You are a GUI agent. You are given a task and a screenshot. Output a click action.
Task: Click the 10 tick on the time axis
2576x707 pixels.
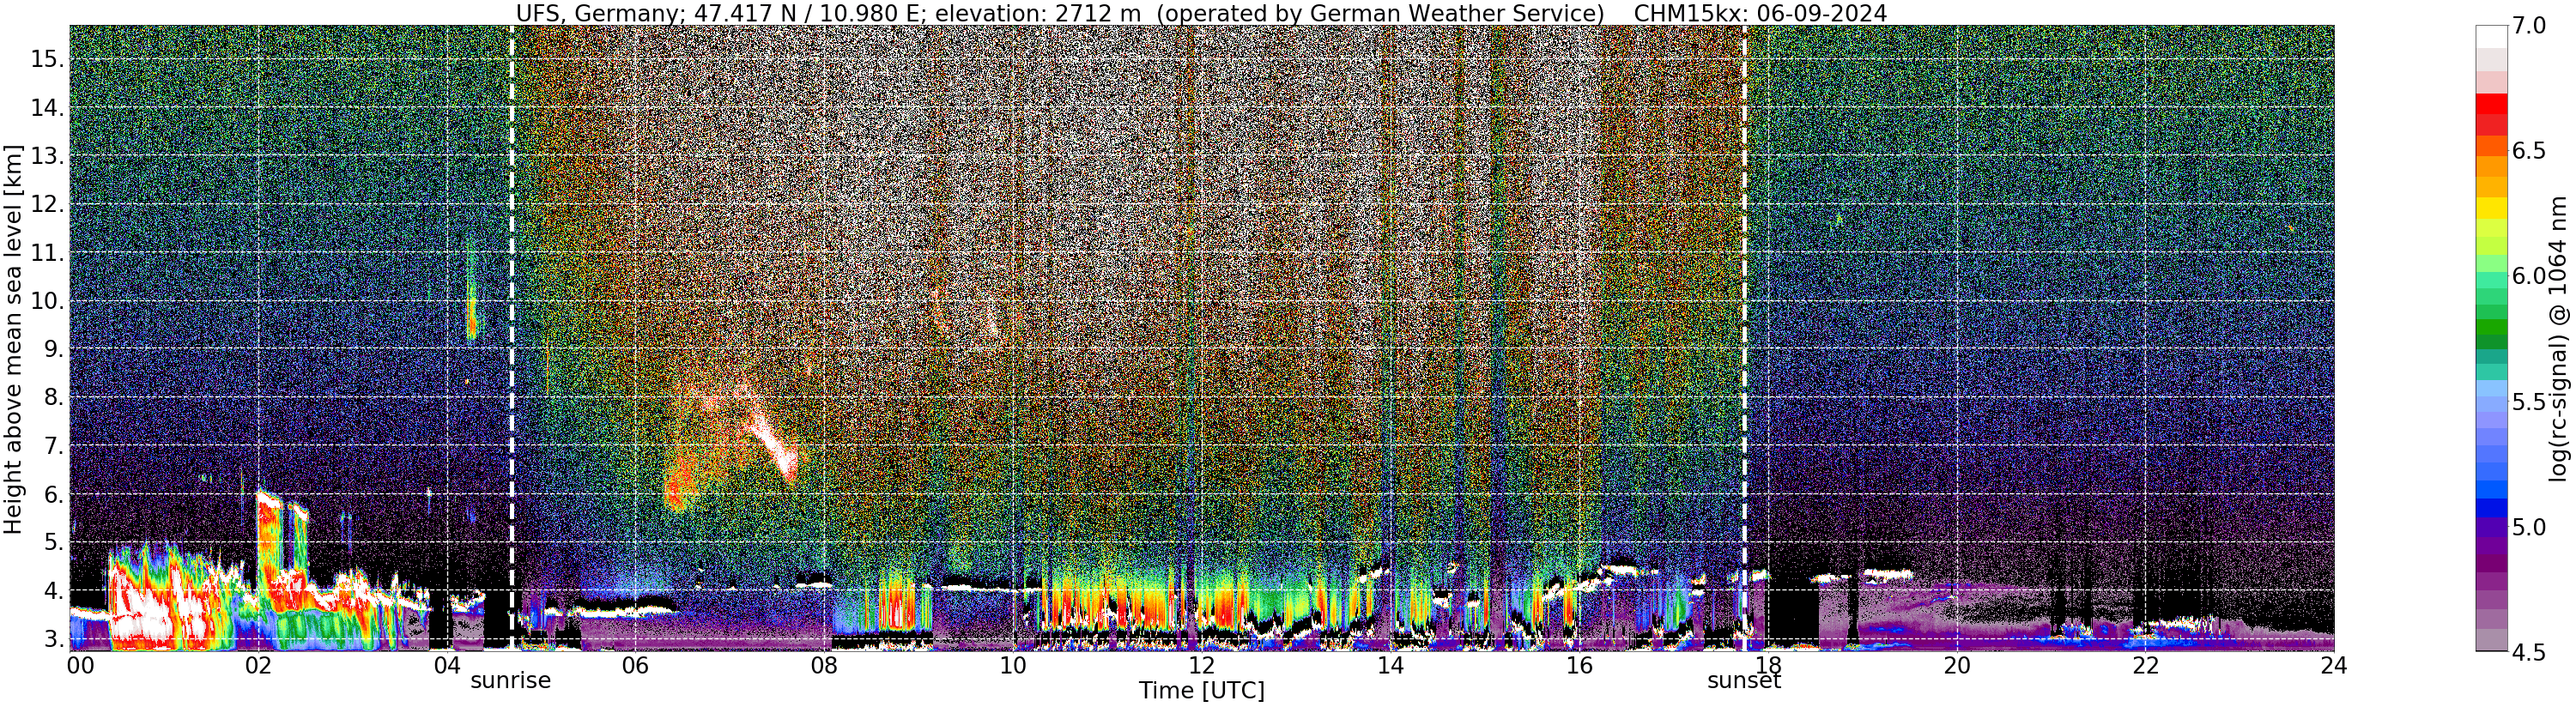click(1013, 665)
